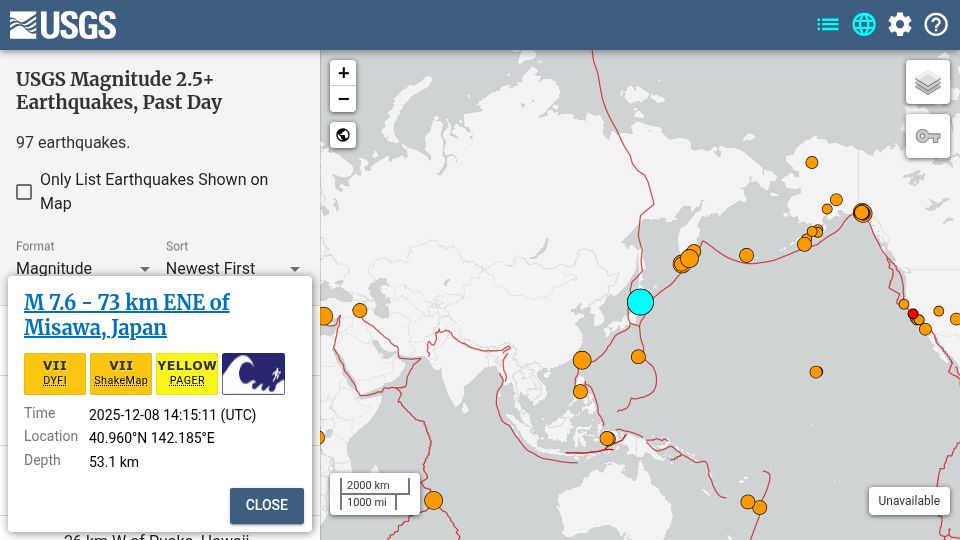Open the M 7.6 Misawa, Japan event page
This screenshot has height=540, width=960.
127,315
